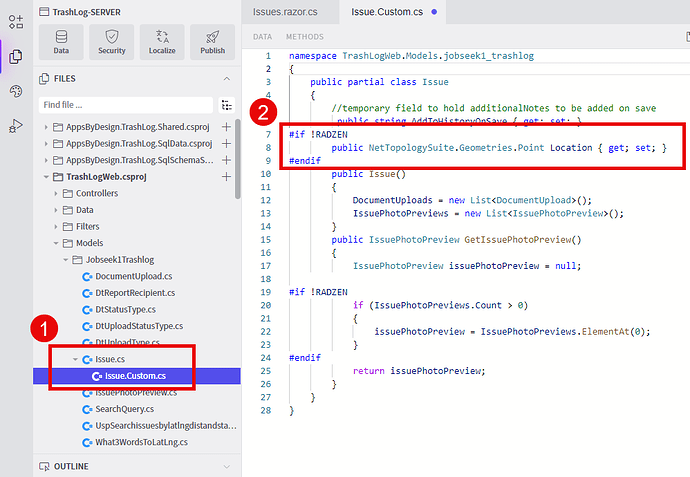
Task: Click the run and debug sidebar icon
Action: (x=15, y=126)
